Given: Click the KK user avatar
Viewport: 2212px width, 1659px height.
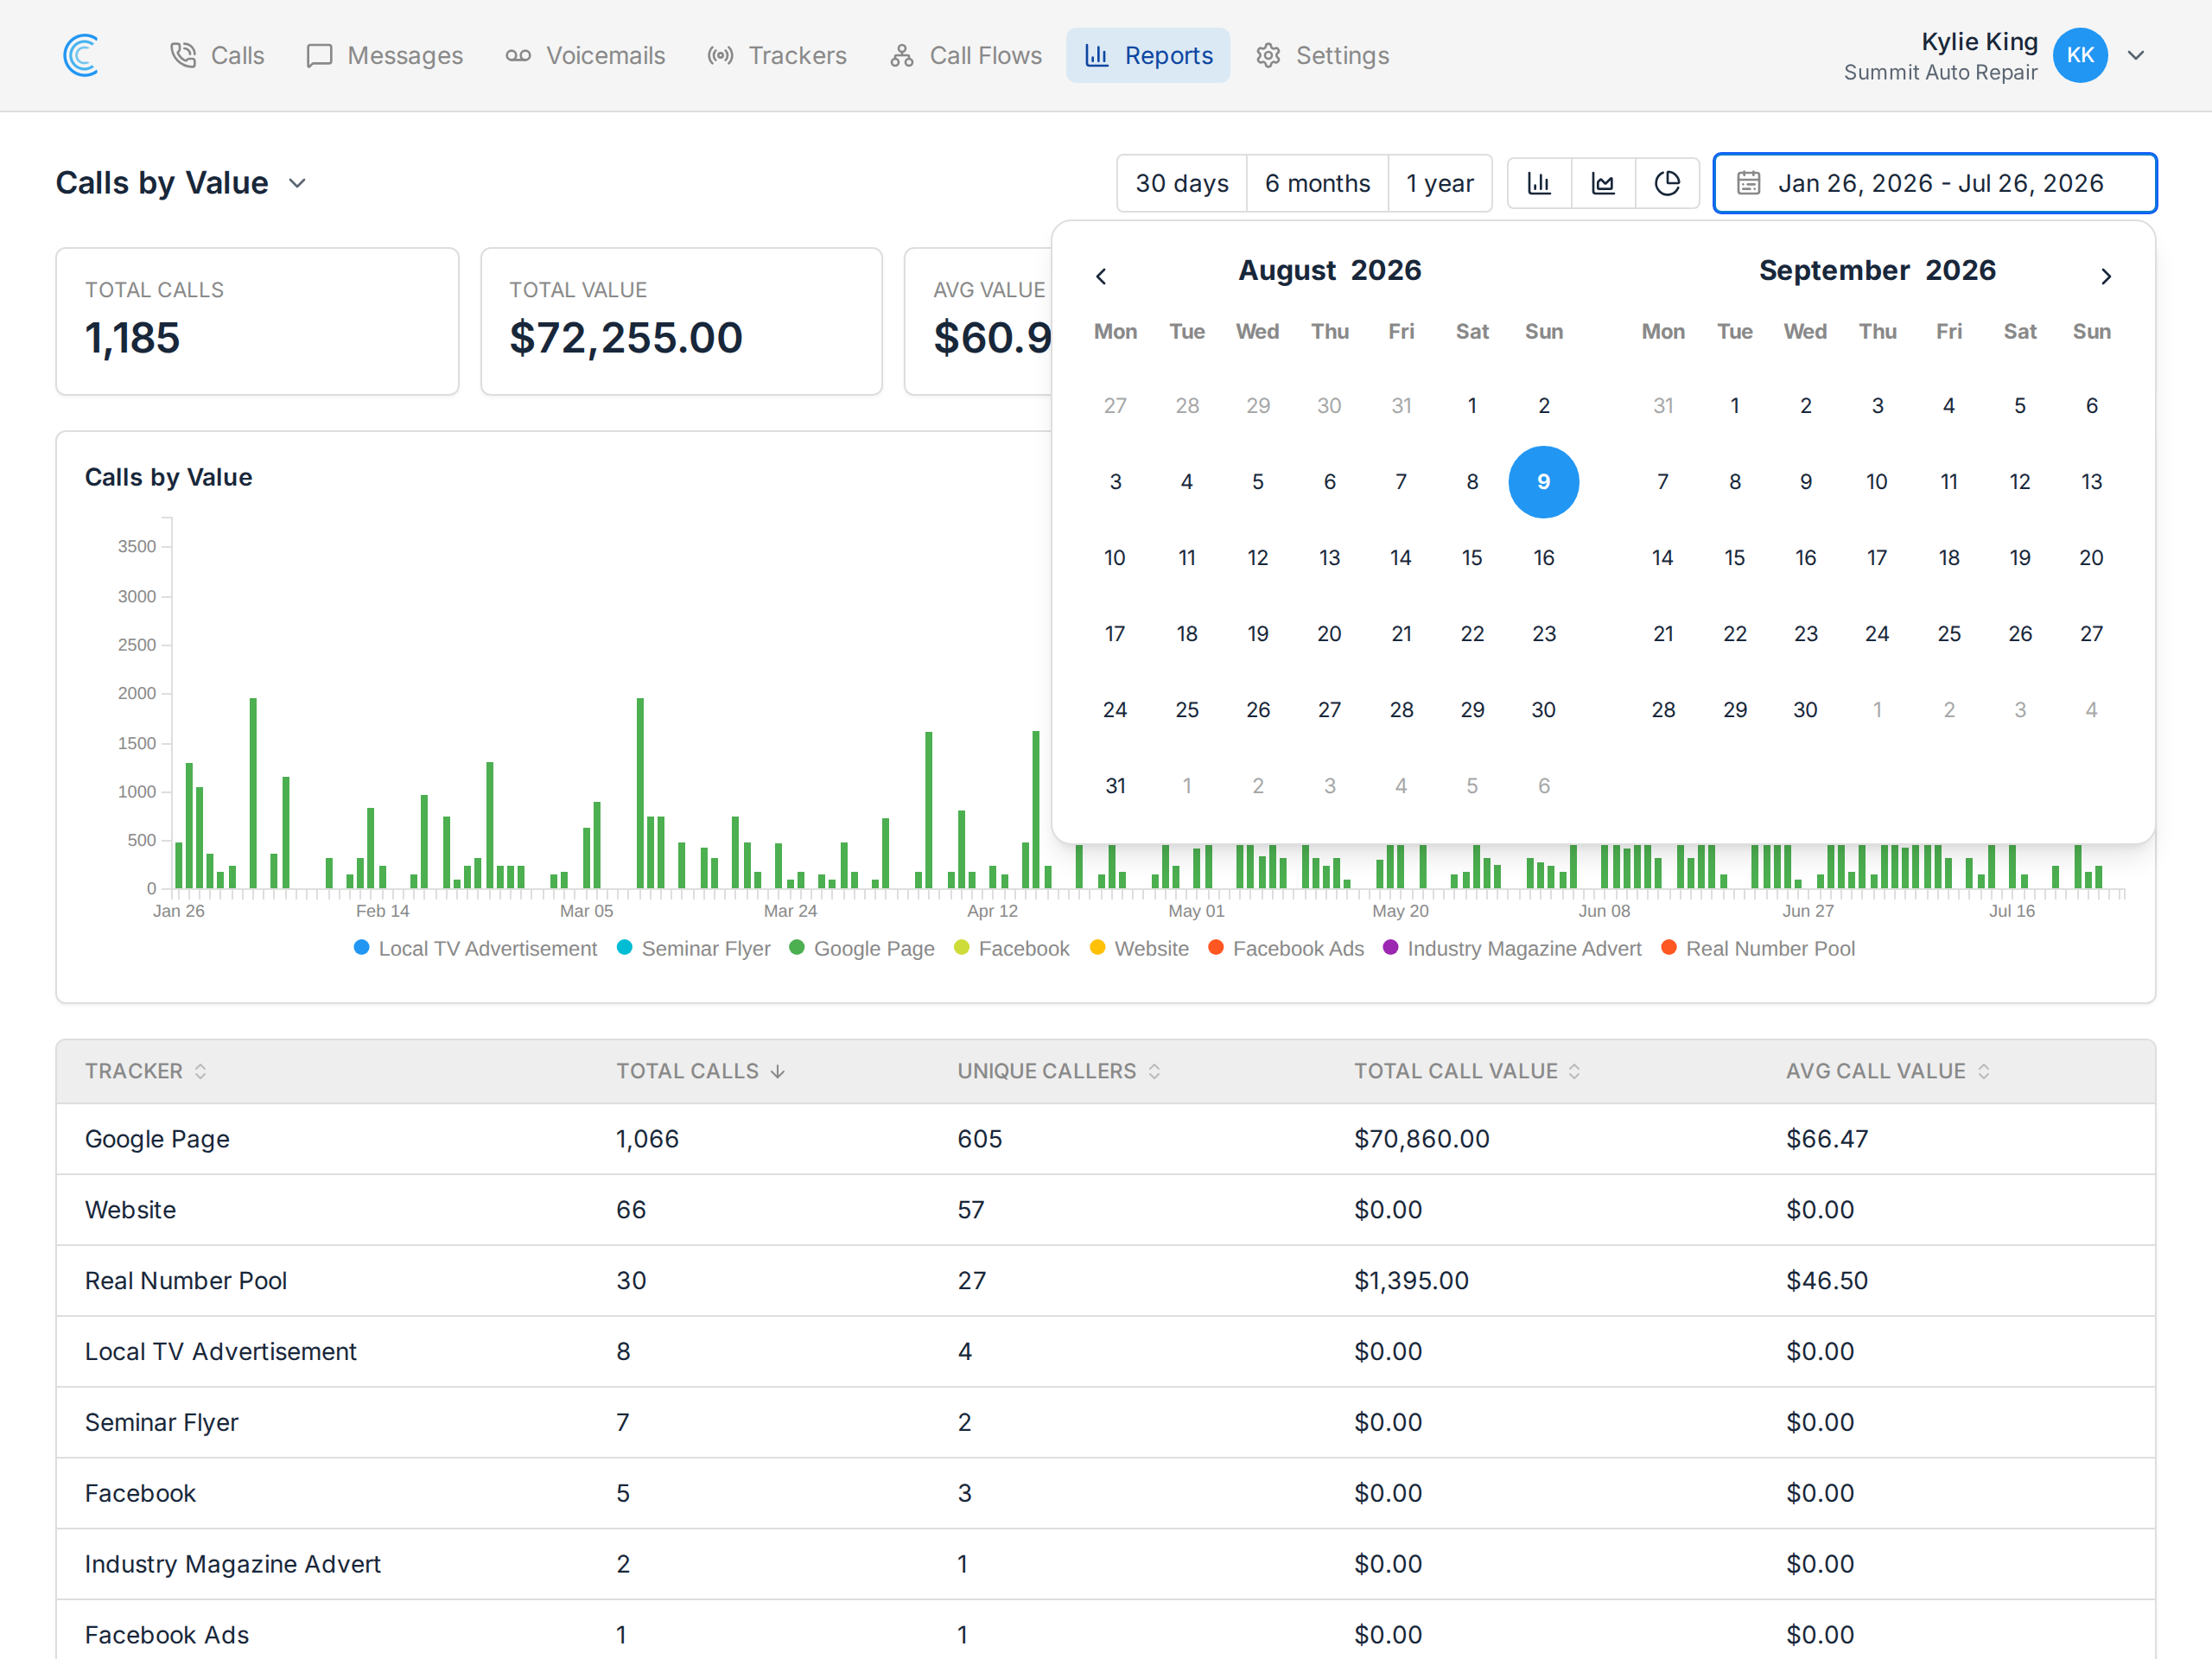Looking at the screenshot, I should point(2080,55).
